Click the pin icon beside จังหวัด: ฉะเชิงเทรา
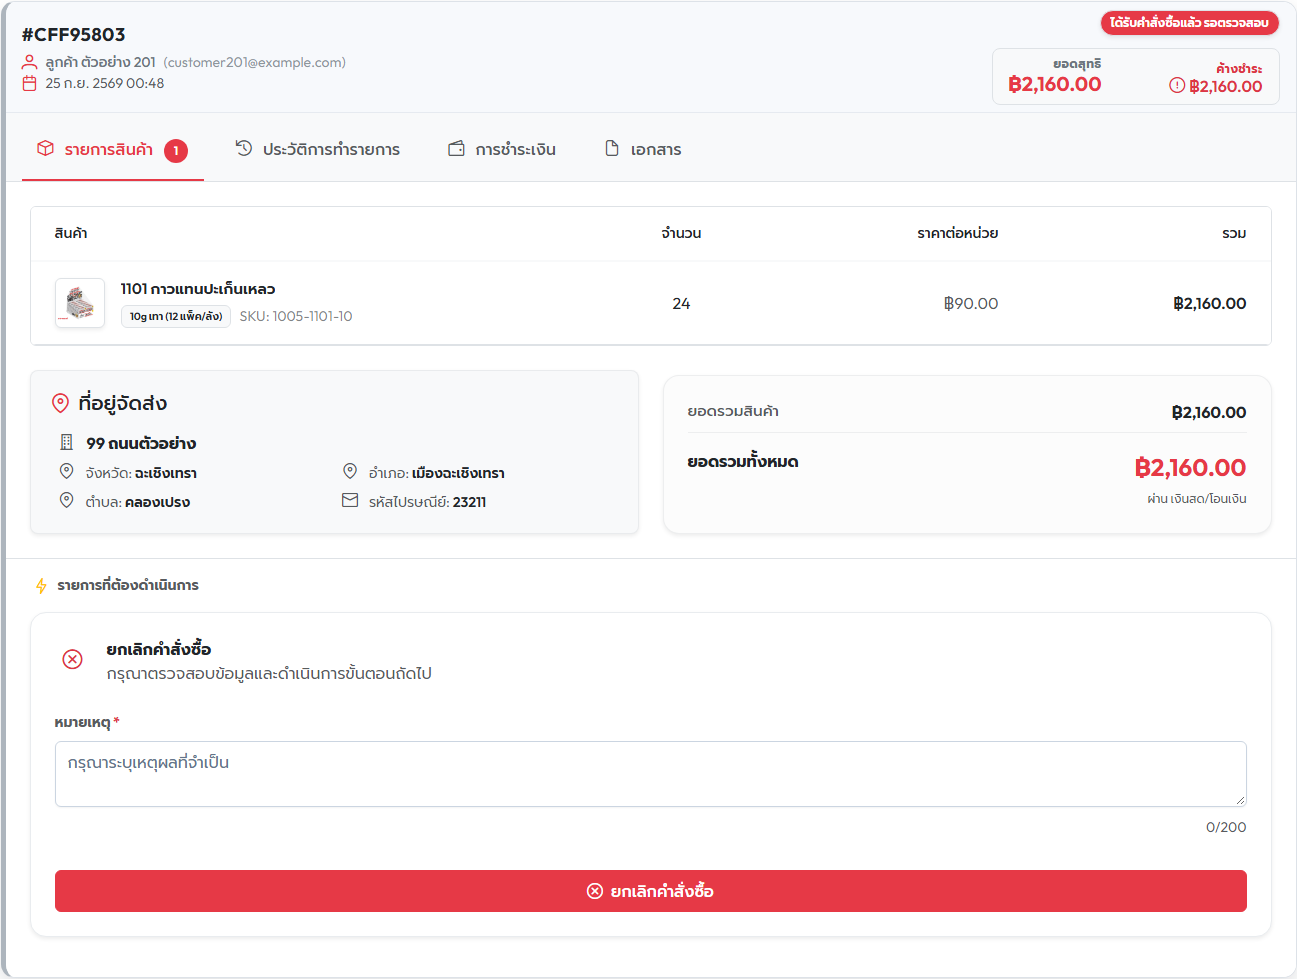 point(67,472)
